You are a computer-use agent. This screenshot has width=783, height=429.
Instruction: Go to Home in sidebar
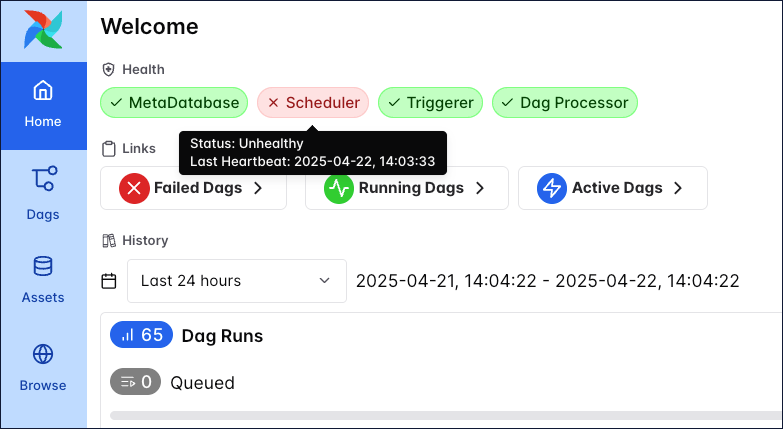coord(43,105)
